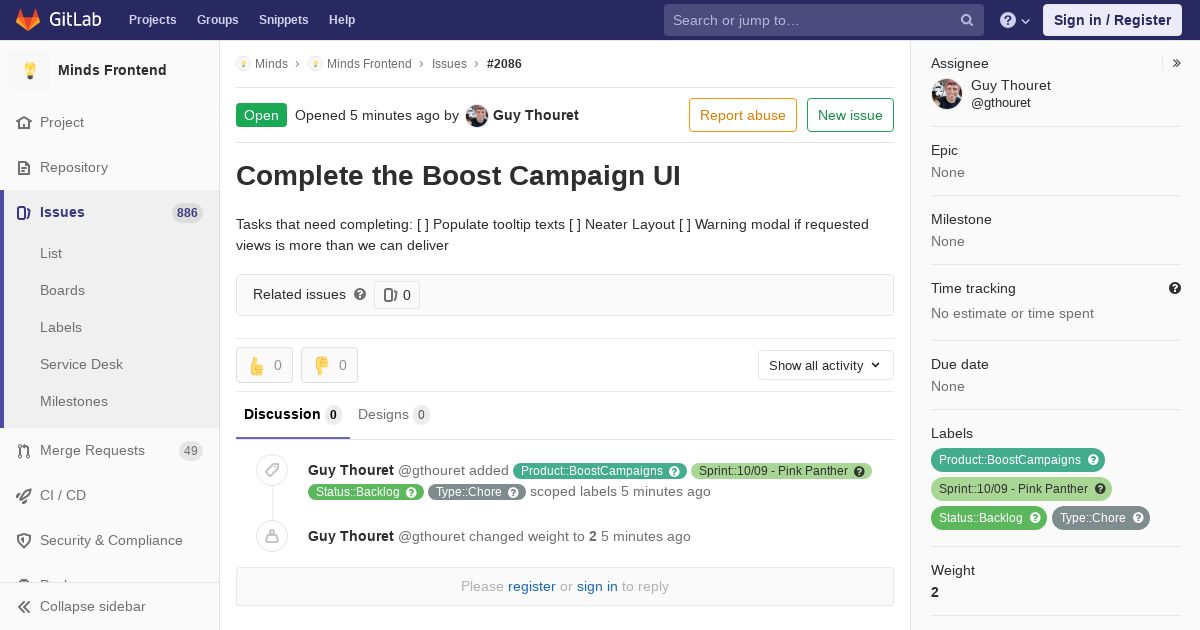Viewport: 1200px width, 630px height.
Task: Click the Sign in / Register button
Action: [x=1112, y=20]
